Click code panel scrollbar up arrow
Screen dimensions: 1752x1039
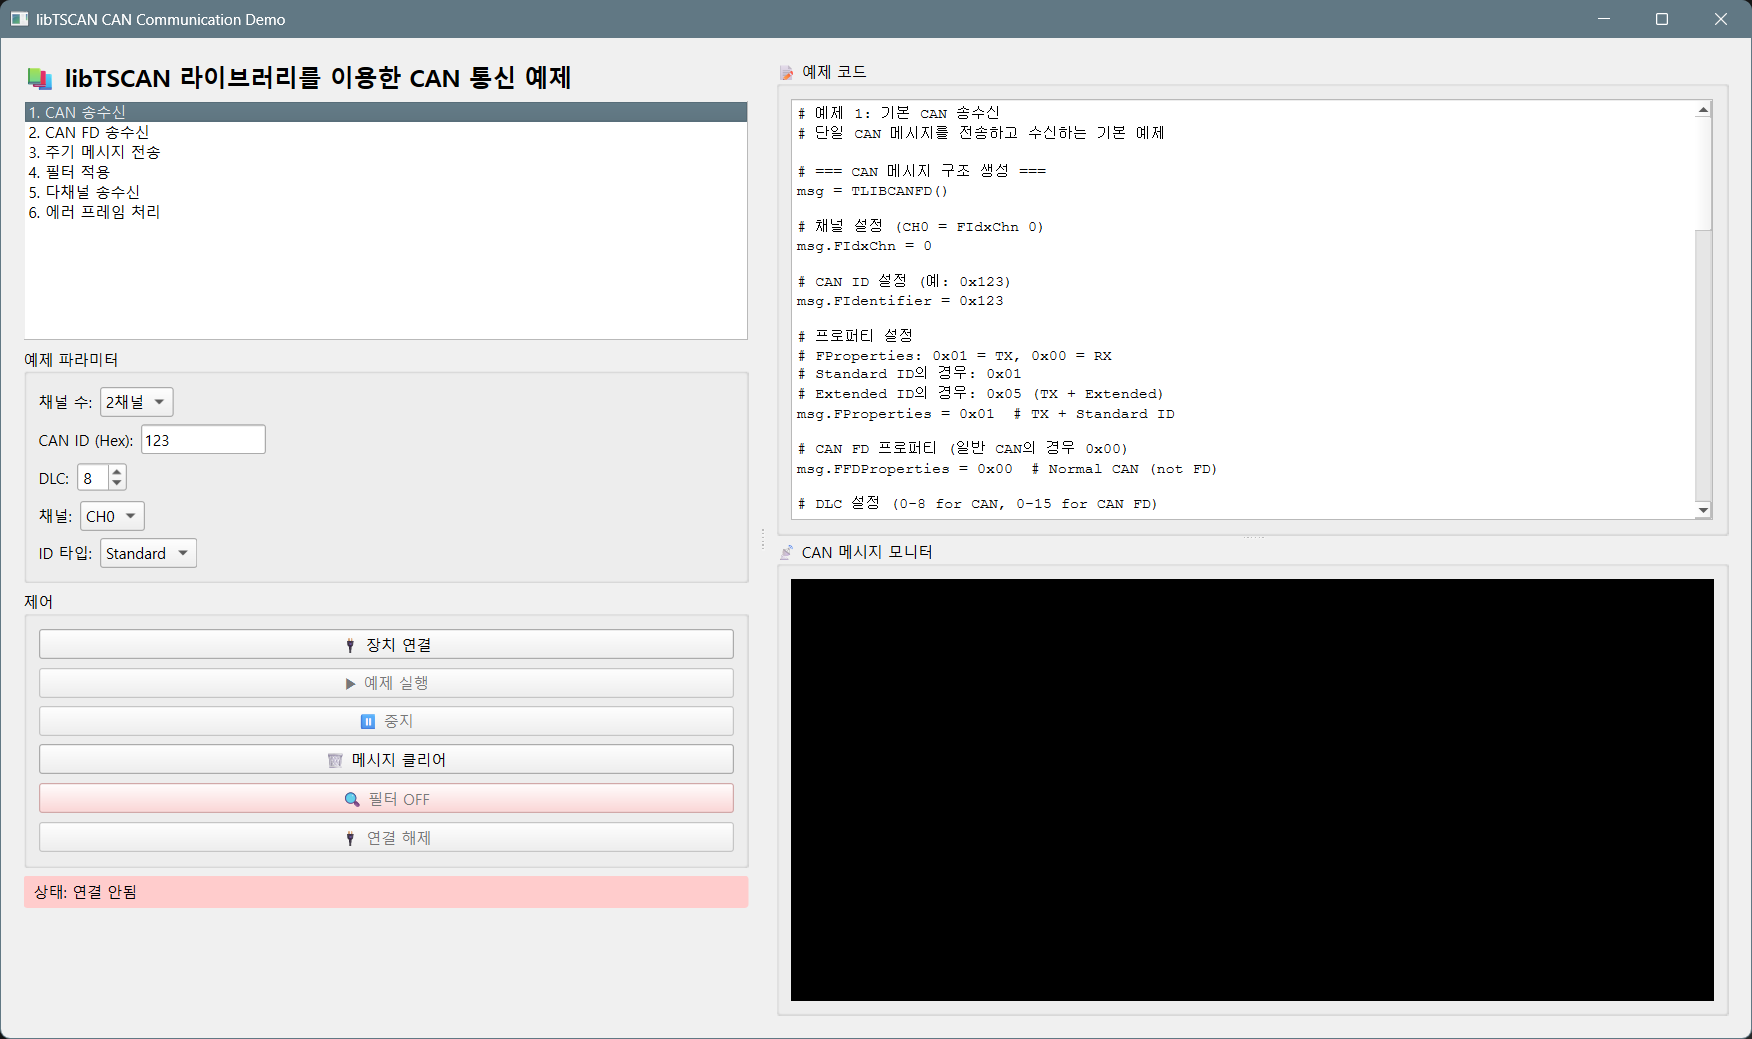pos(1703,109)
